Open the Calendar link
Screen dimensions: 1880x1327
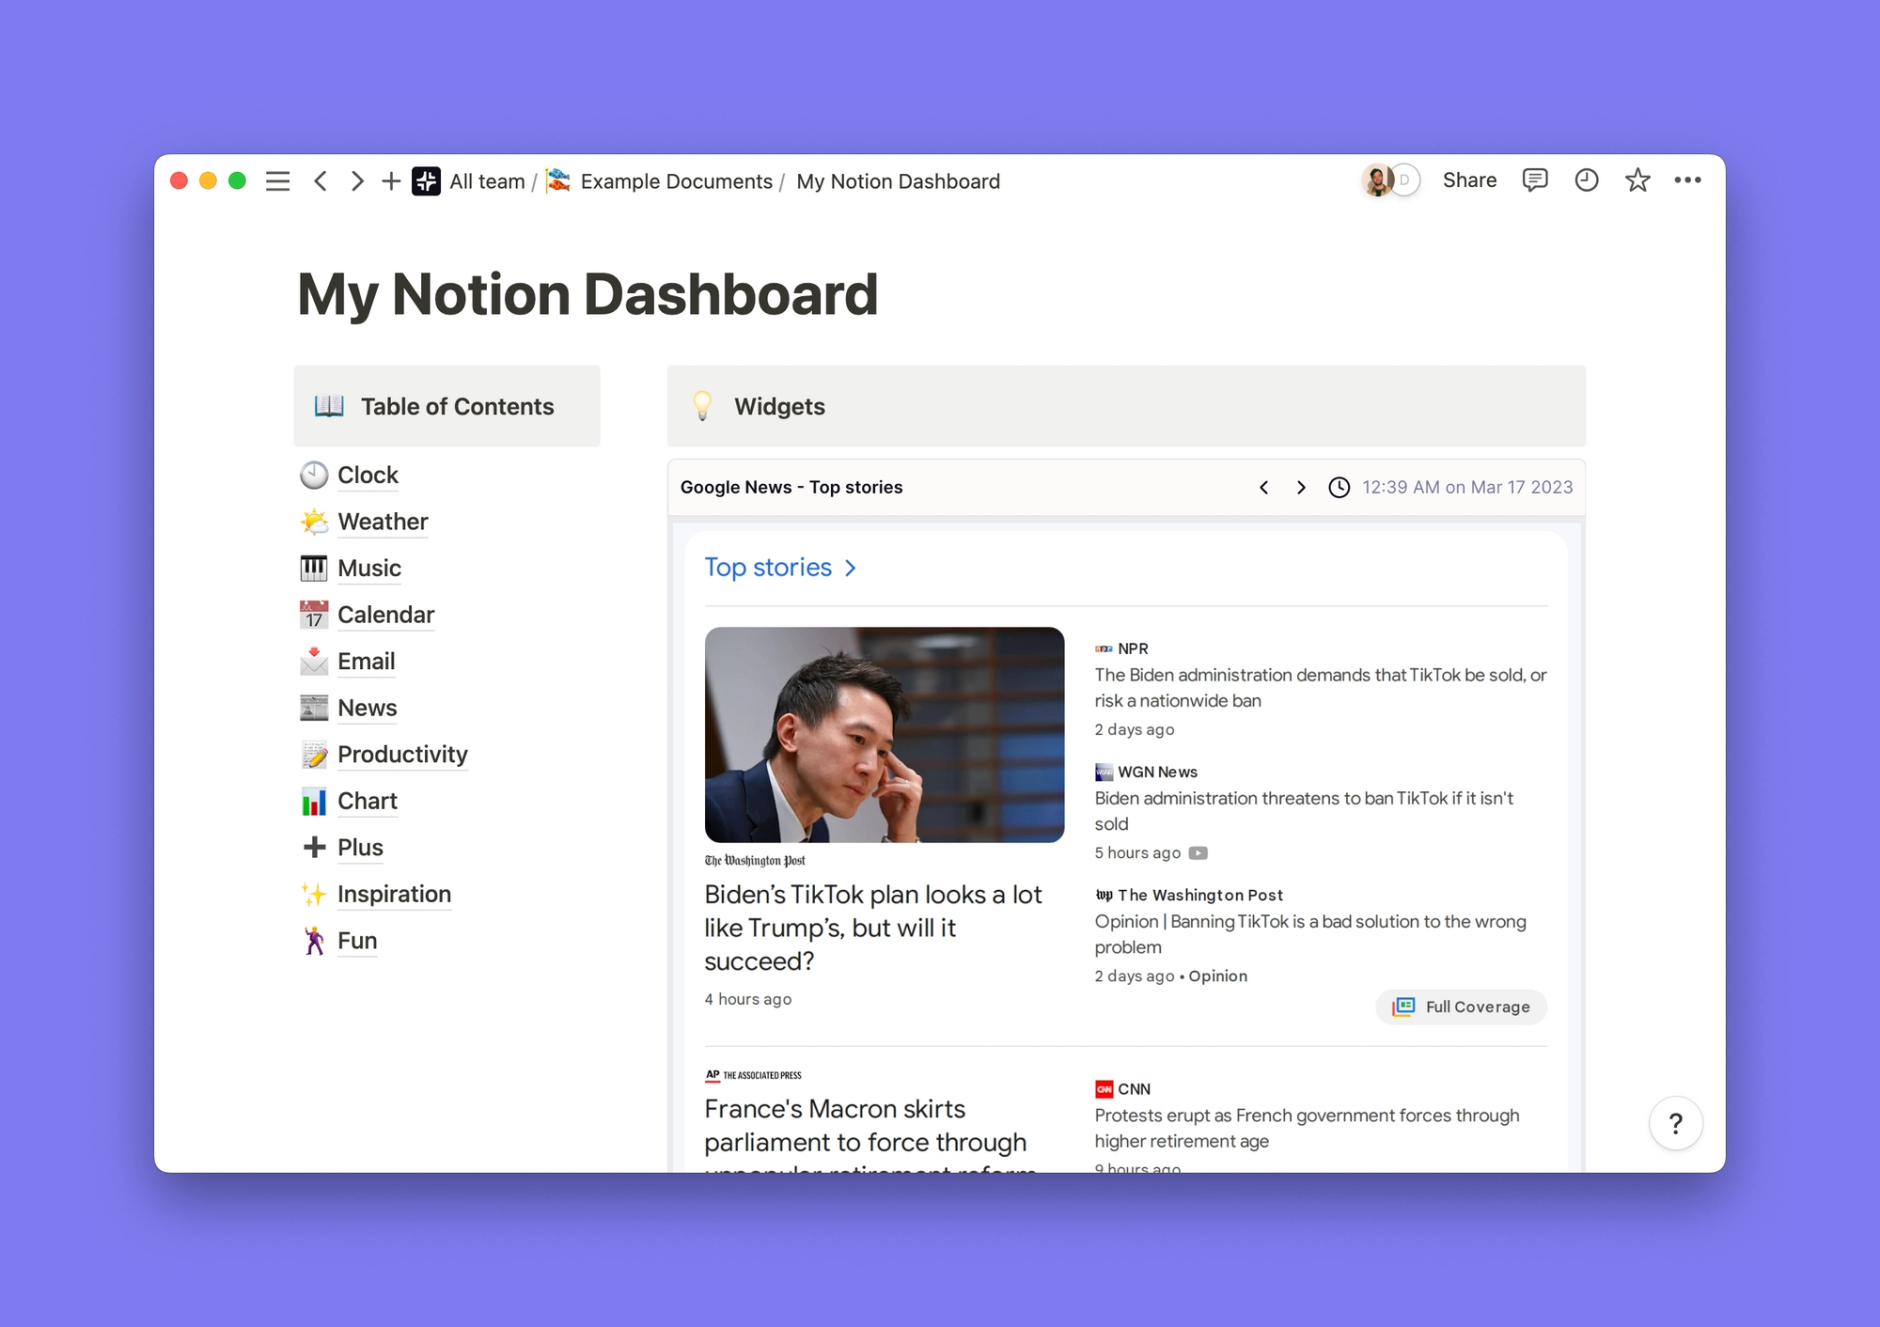click(386, 615)
